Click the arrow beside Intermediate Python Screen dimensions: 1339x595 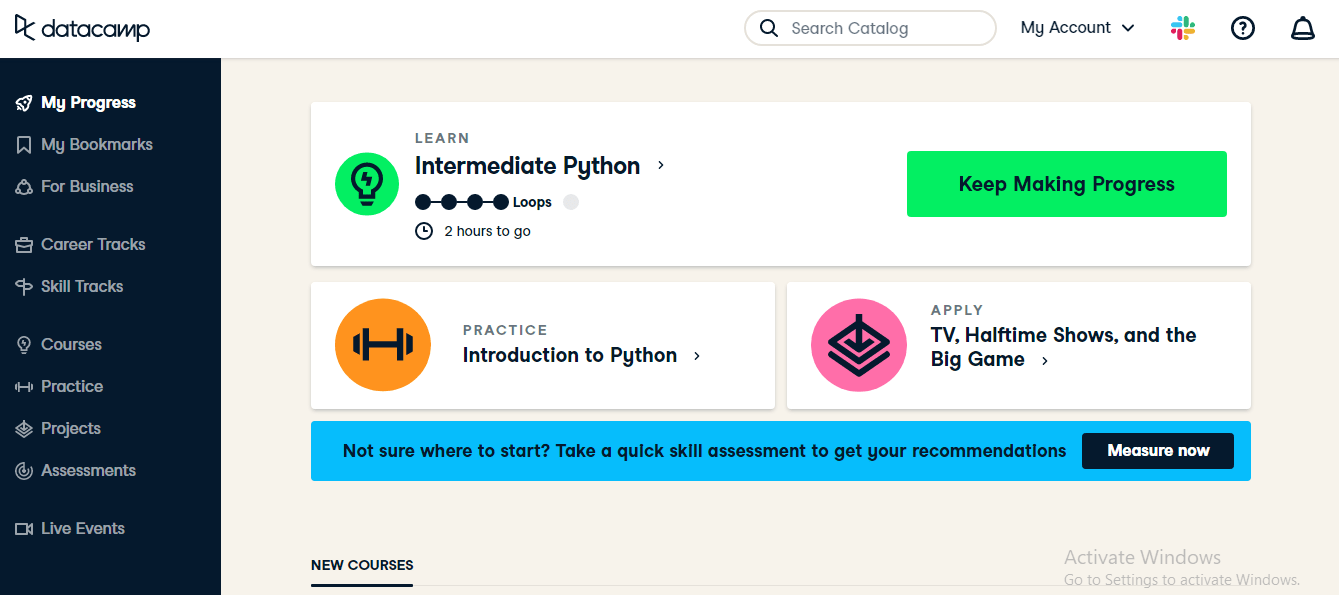pyautogui.click(x=661, y=166)
